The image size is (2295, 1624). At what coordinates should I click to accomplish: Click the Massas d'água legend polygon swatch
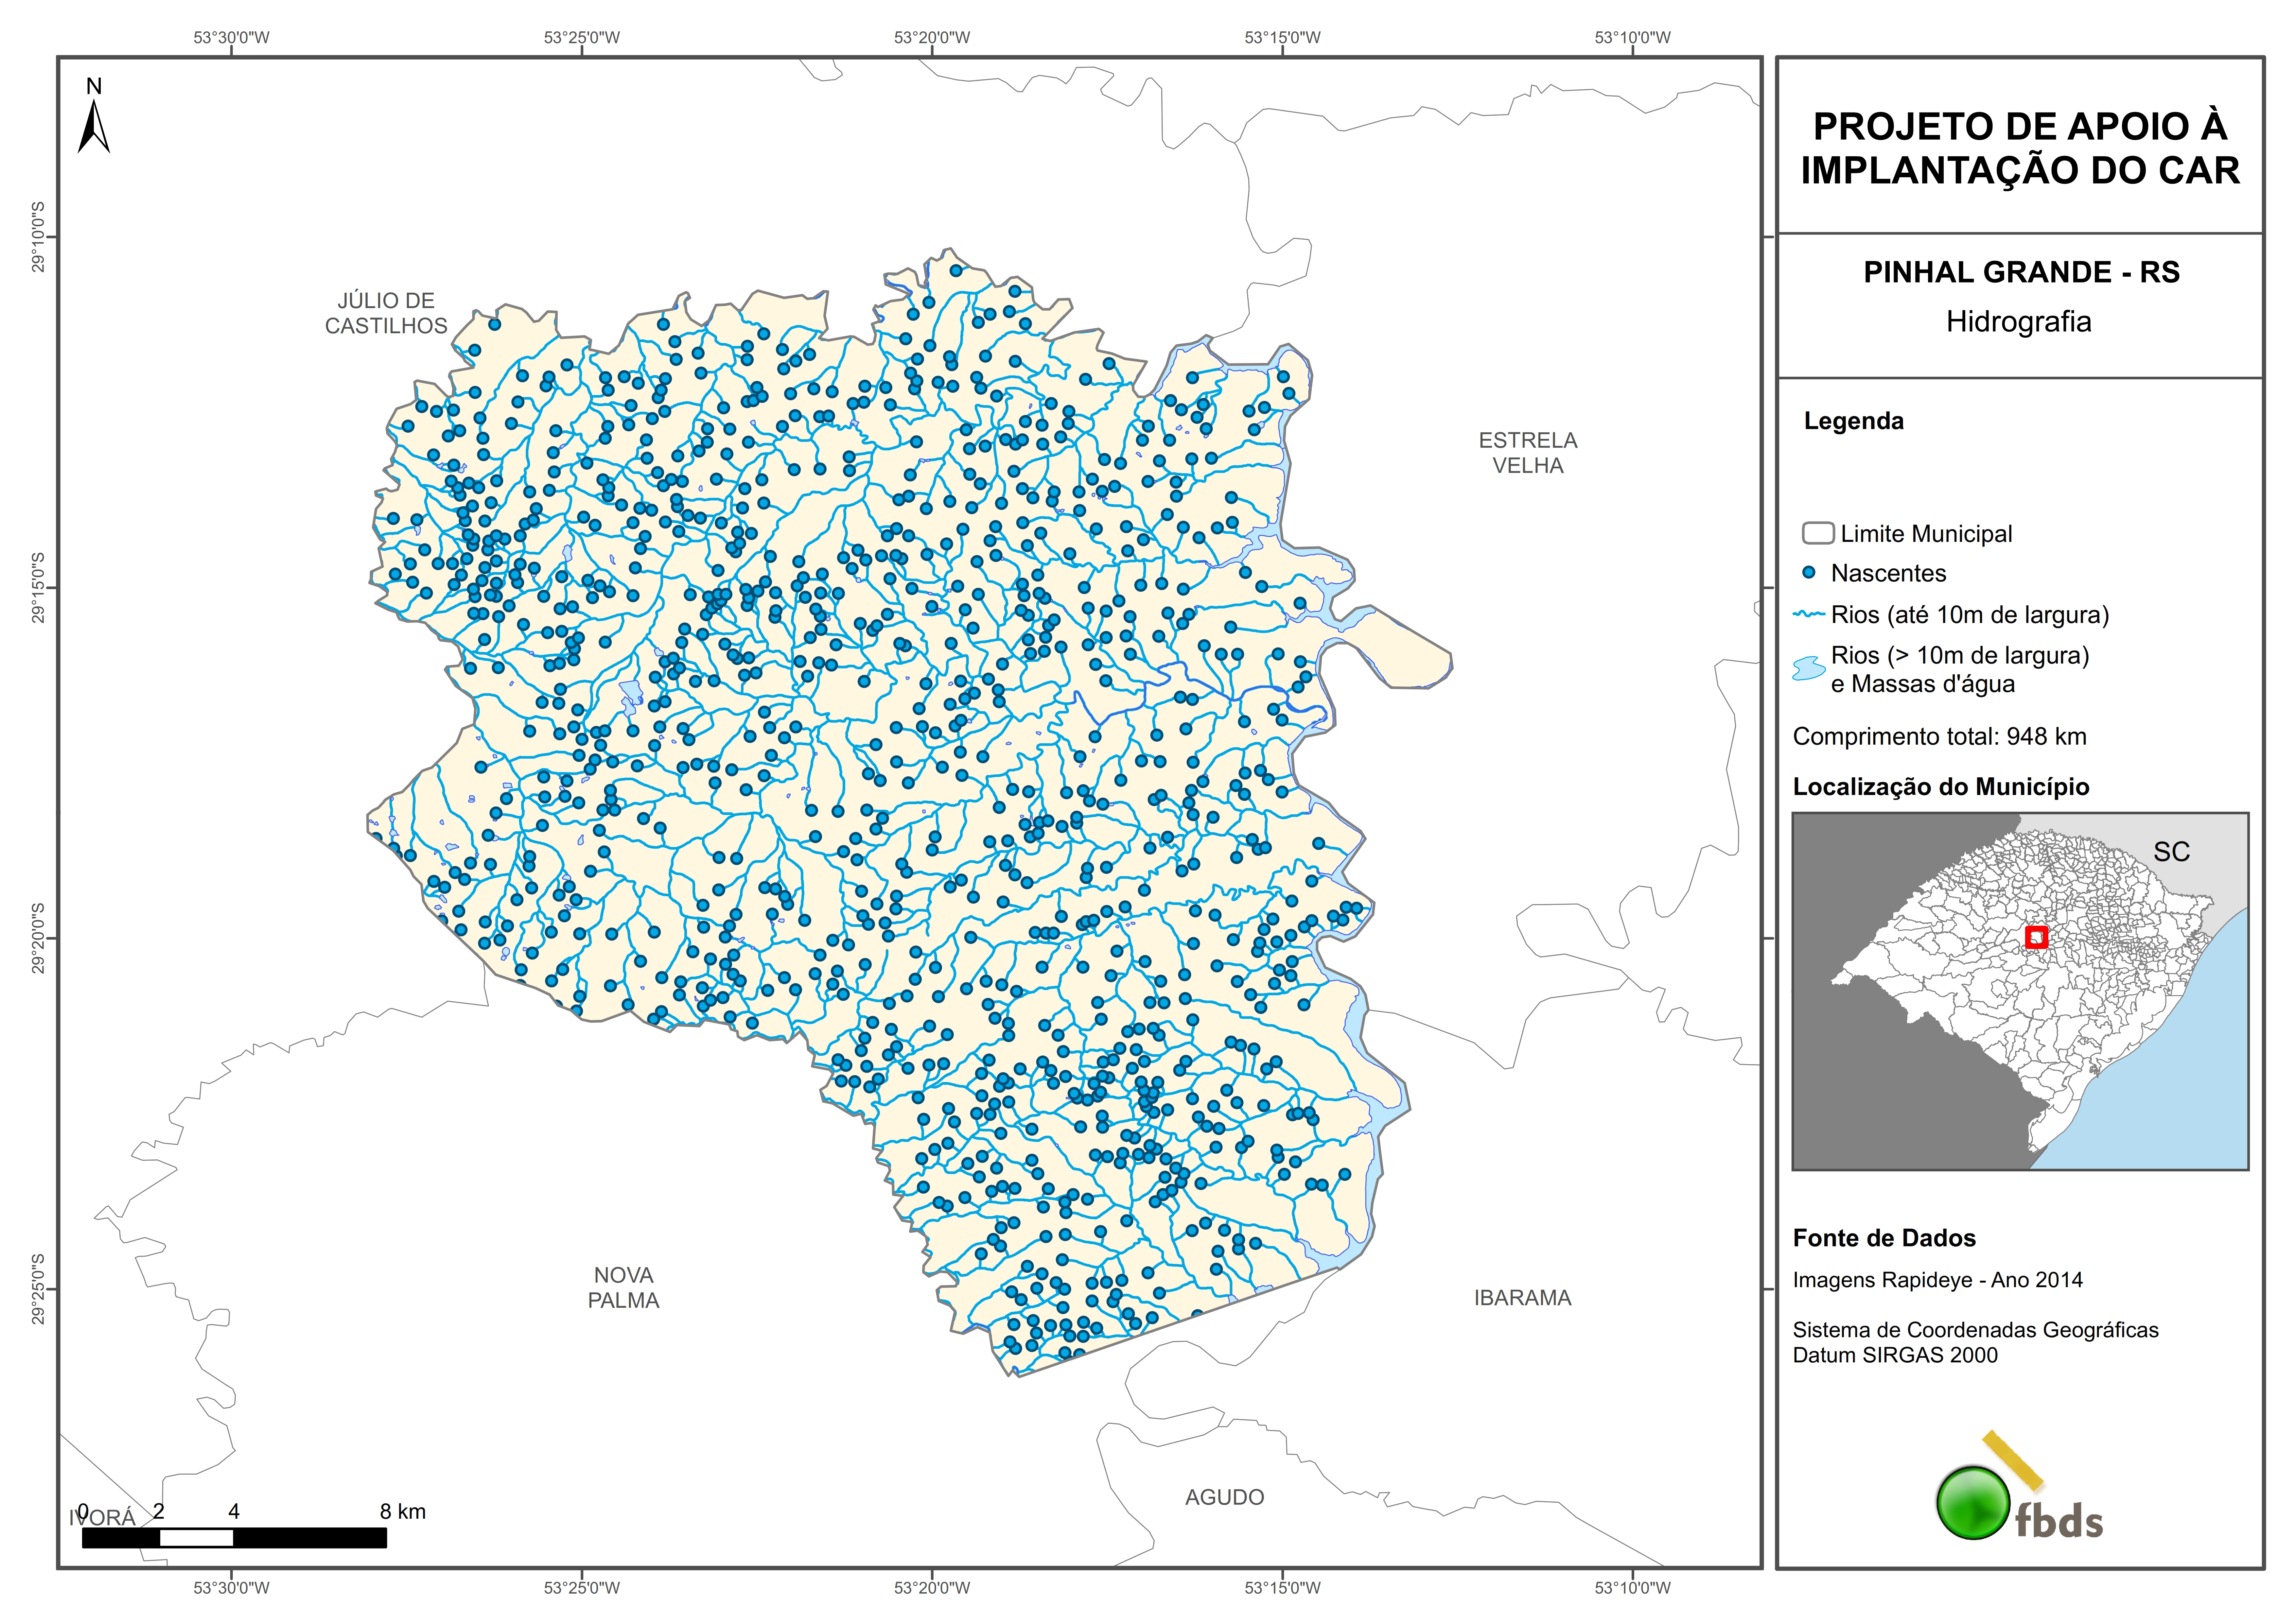point(1809,668)
